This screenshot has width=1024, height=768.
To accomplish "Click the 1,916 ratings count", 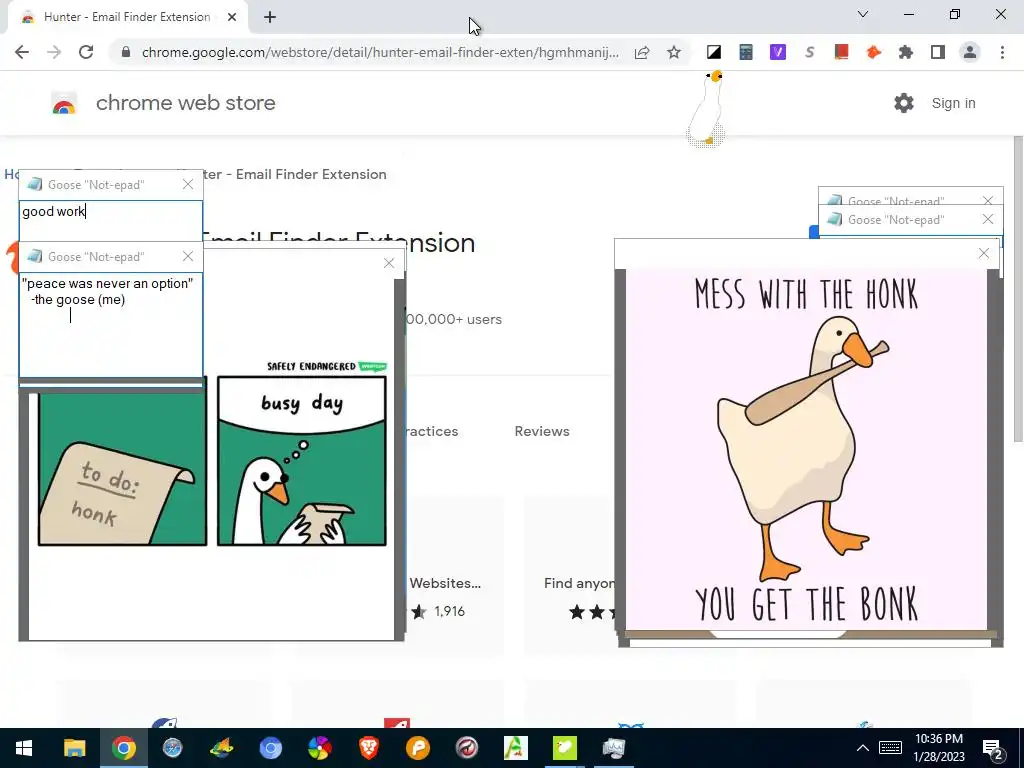I will [449, 611].
